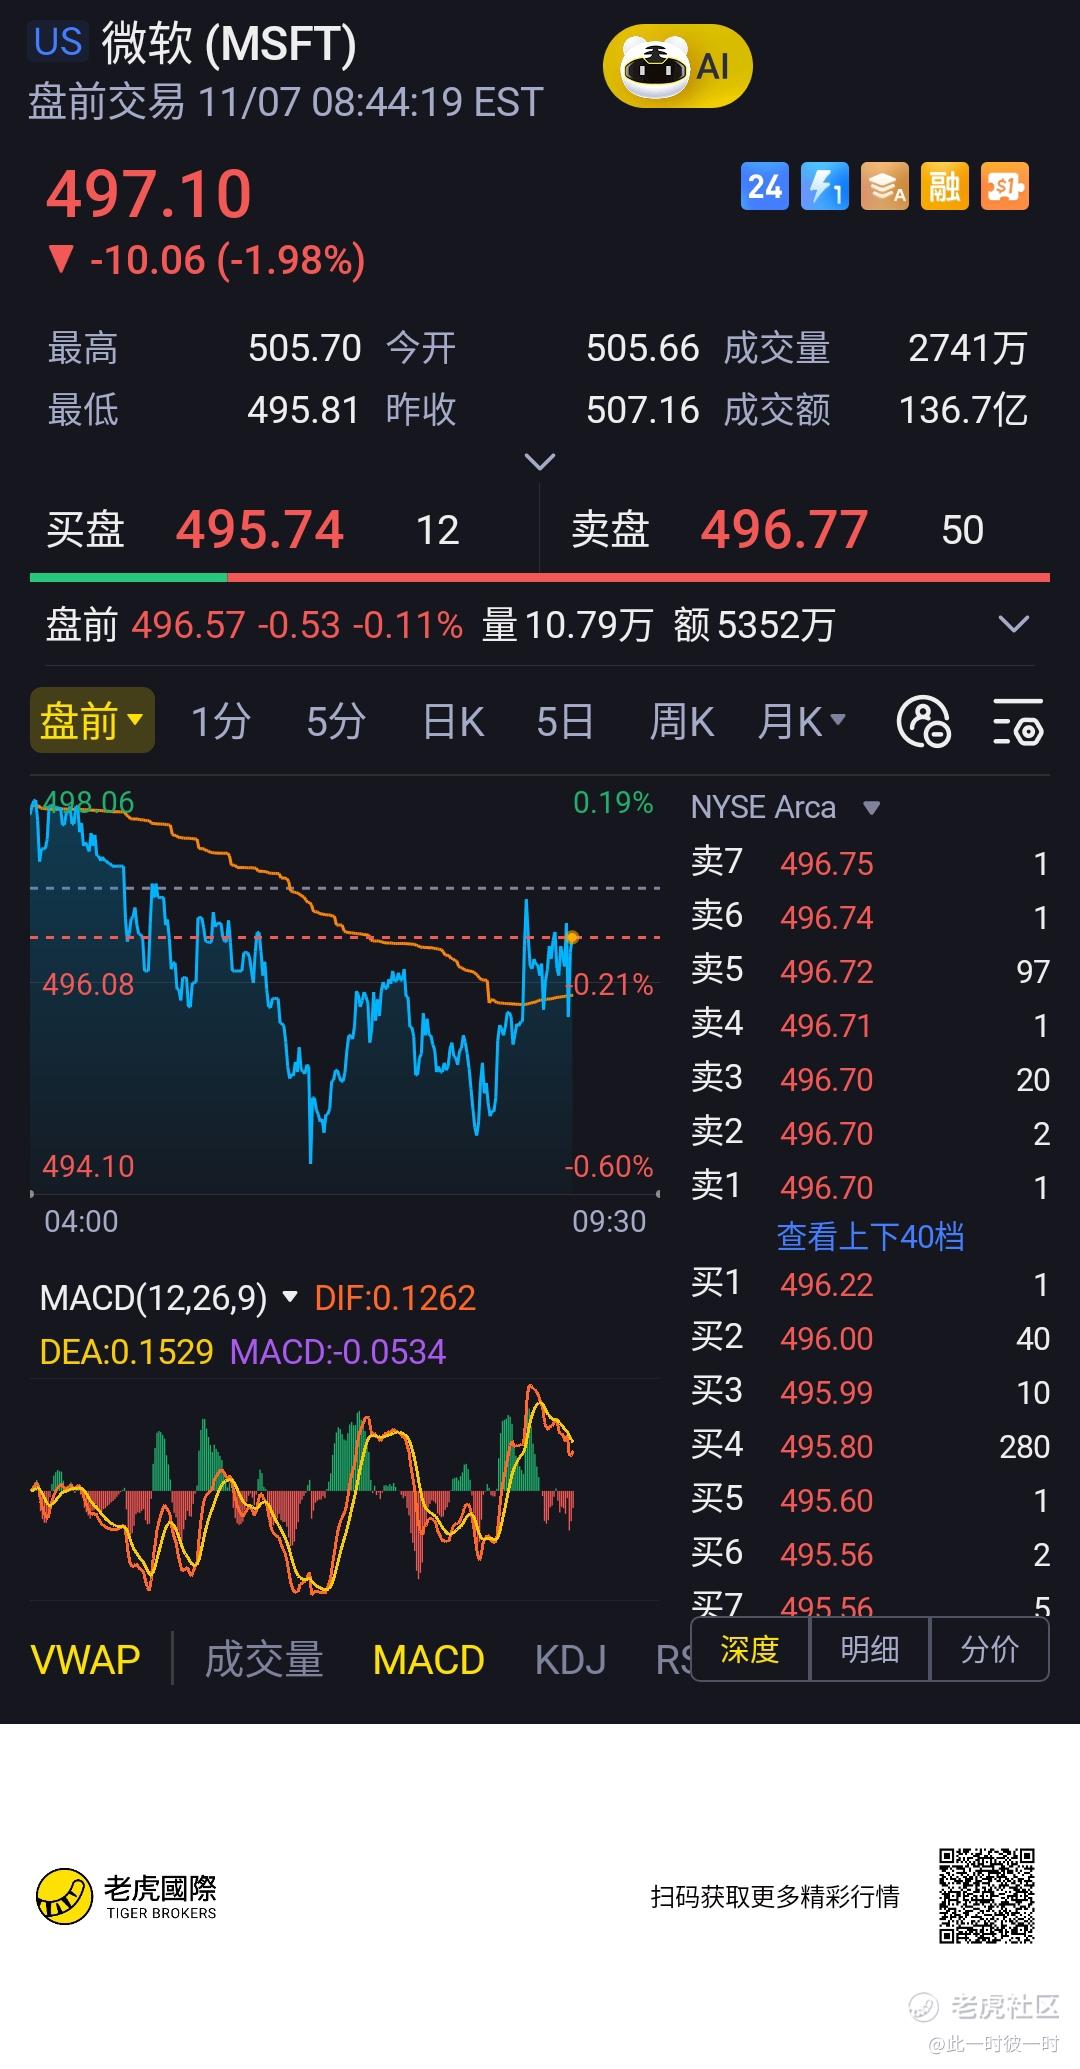Select the 明细 details view button
The width and height of the screenshot is (1080, 2069).
pos(870,1649)
